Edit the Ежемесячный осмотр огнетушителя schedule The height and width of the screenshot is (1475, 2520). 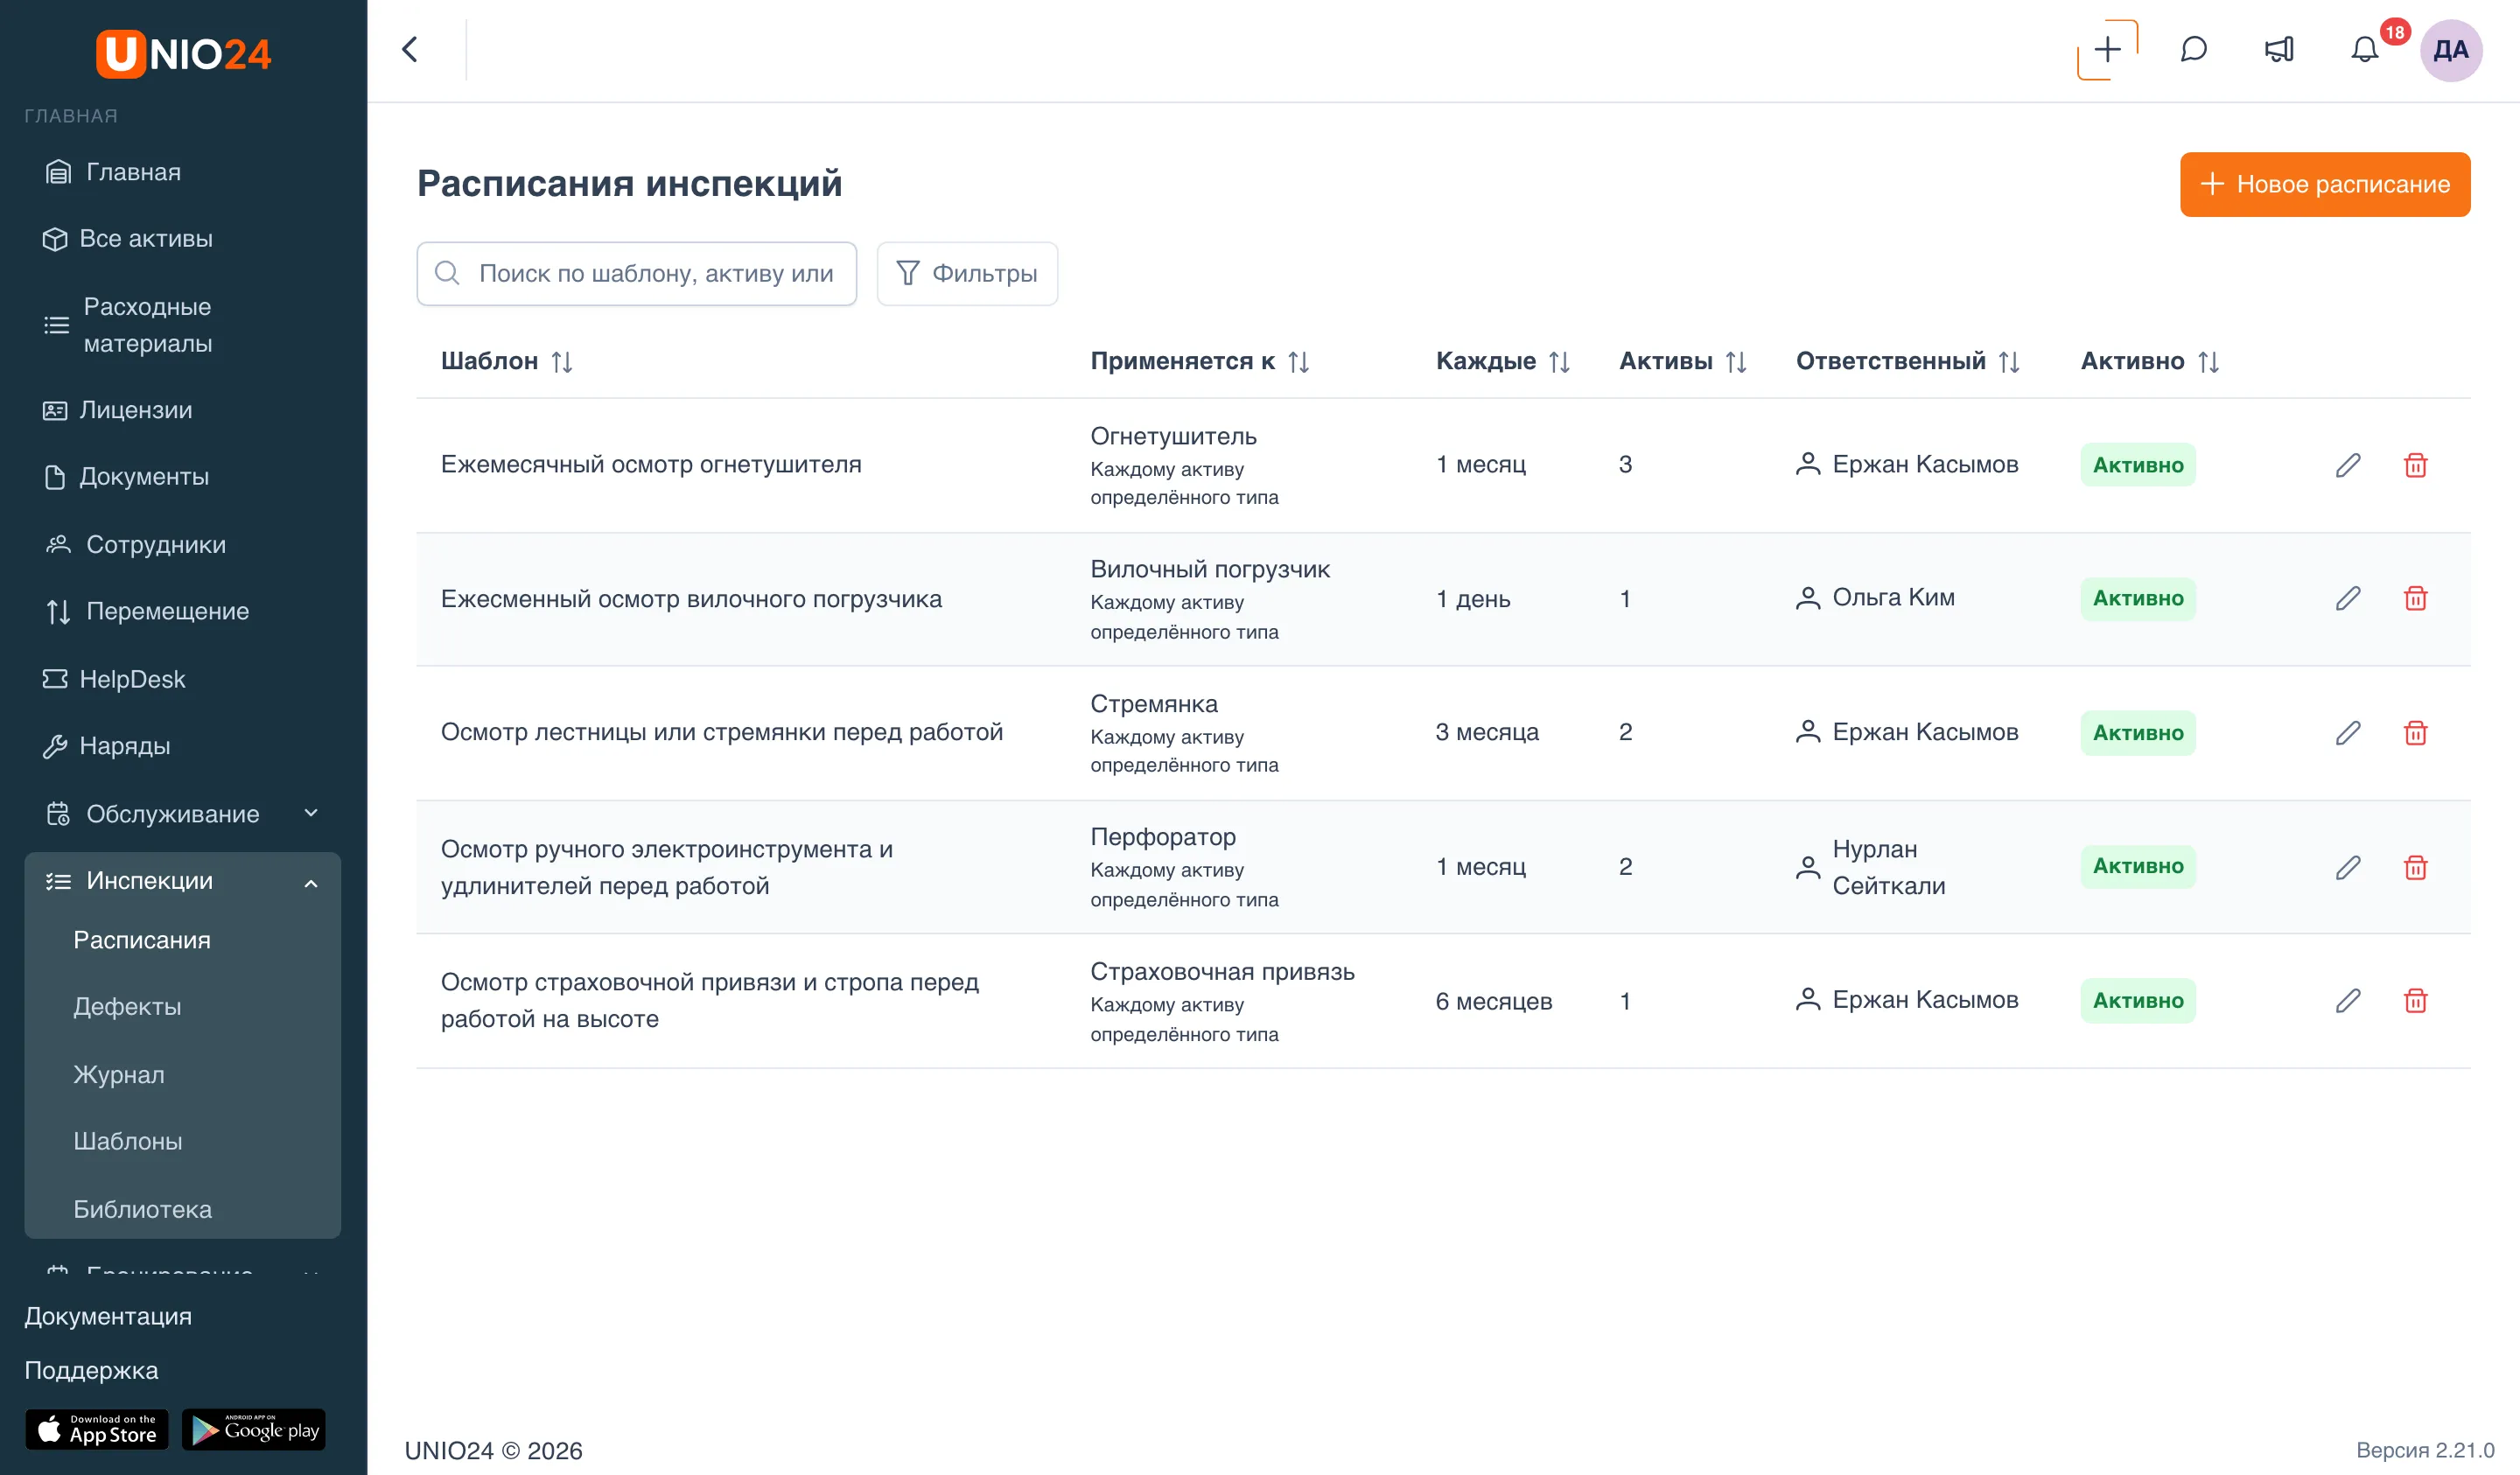(x=2348, y=465)
